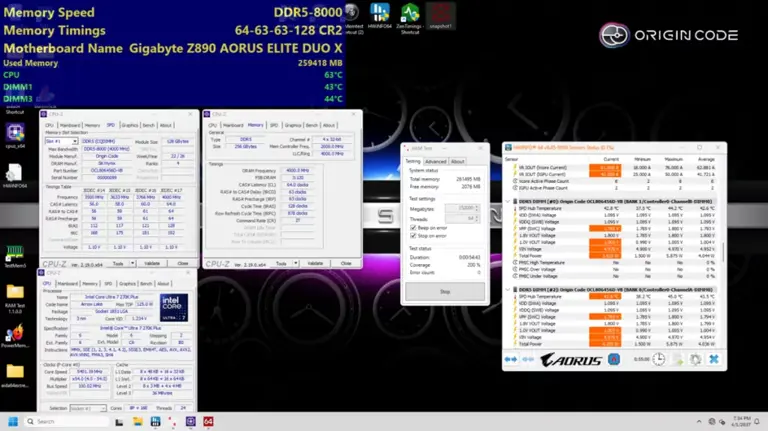Viewport: 768px width, 431px height.
Task: Click the Megabytes input field in RAM Test
Action: point(459,208)
